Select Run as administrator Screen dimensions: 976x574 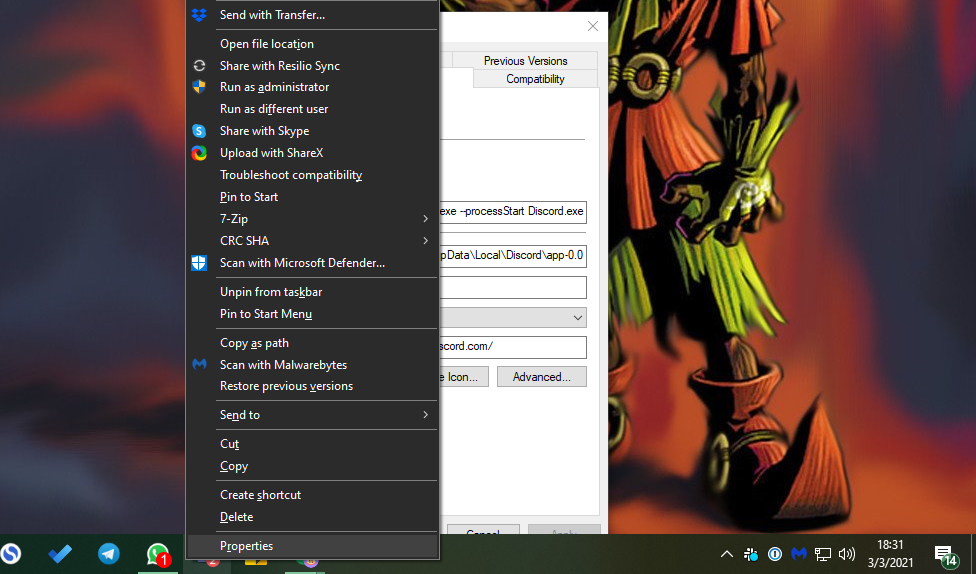(x=312, y=87)
